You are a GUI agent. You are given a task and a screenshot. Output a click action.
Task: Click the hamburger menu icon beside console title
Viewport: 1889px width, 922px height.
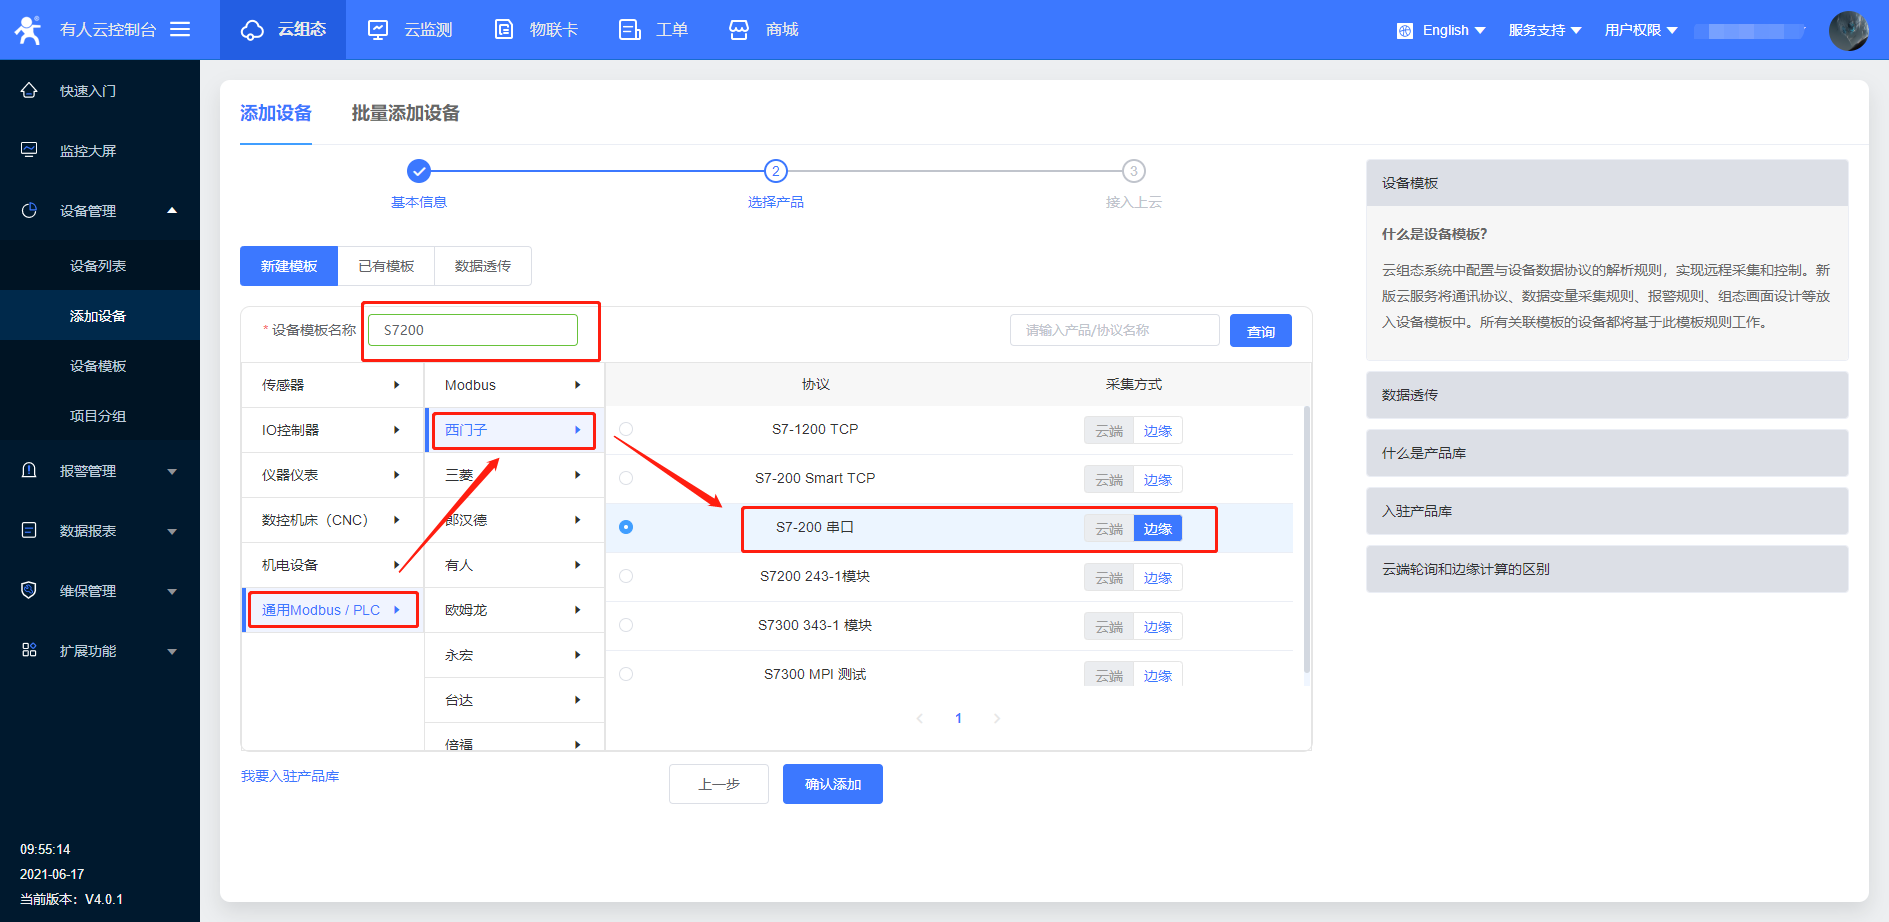[x=180, y=29]
